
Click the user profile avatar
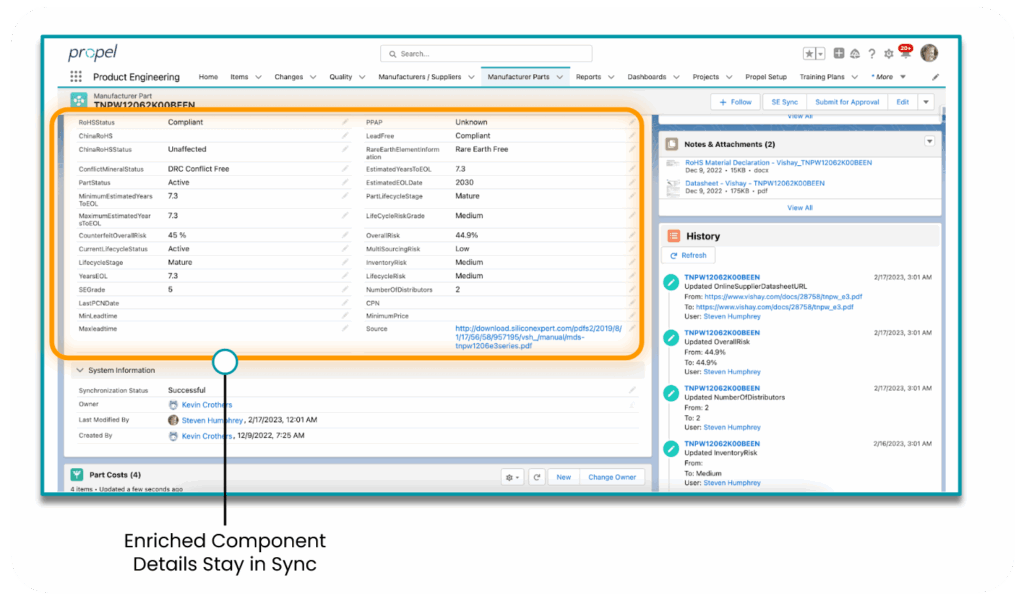[929, 54]
